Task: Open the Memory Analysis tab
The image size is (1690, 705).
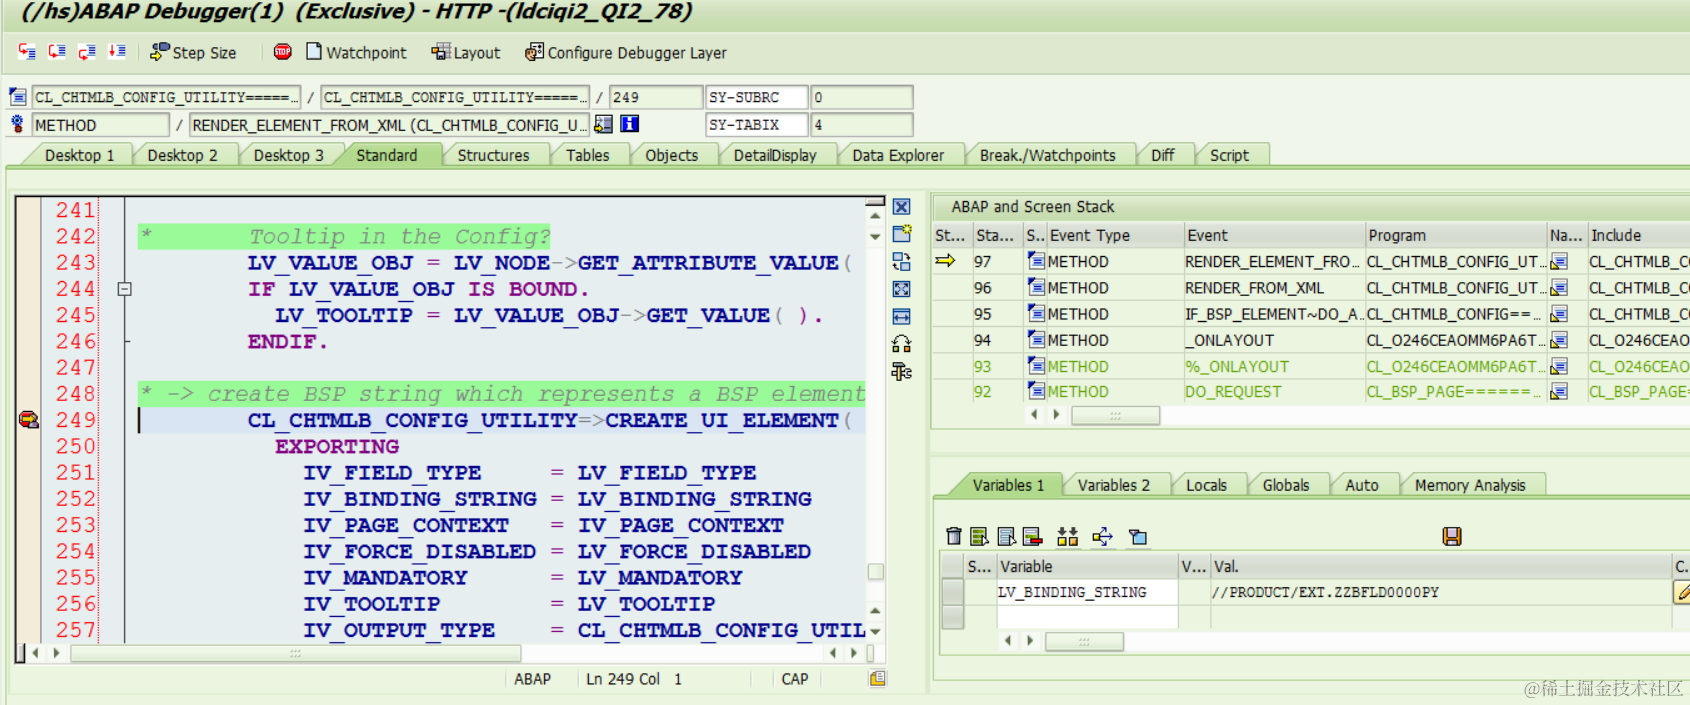Action: (x=1469, y=485)
